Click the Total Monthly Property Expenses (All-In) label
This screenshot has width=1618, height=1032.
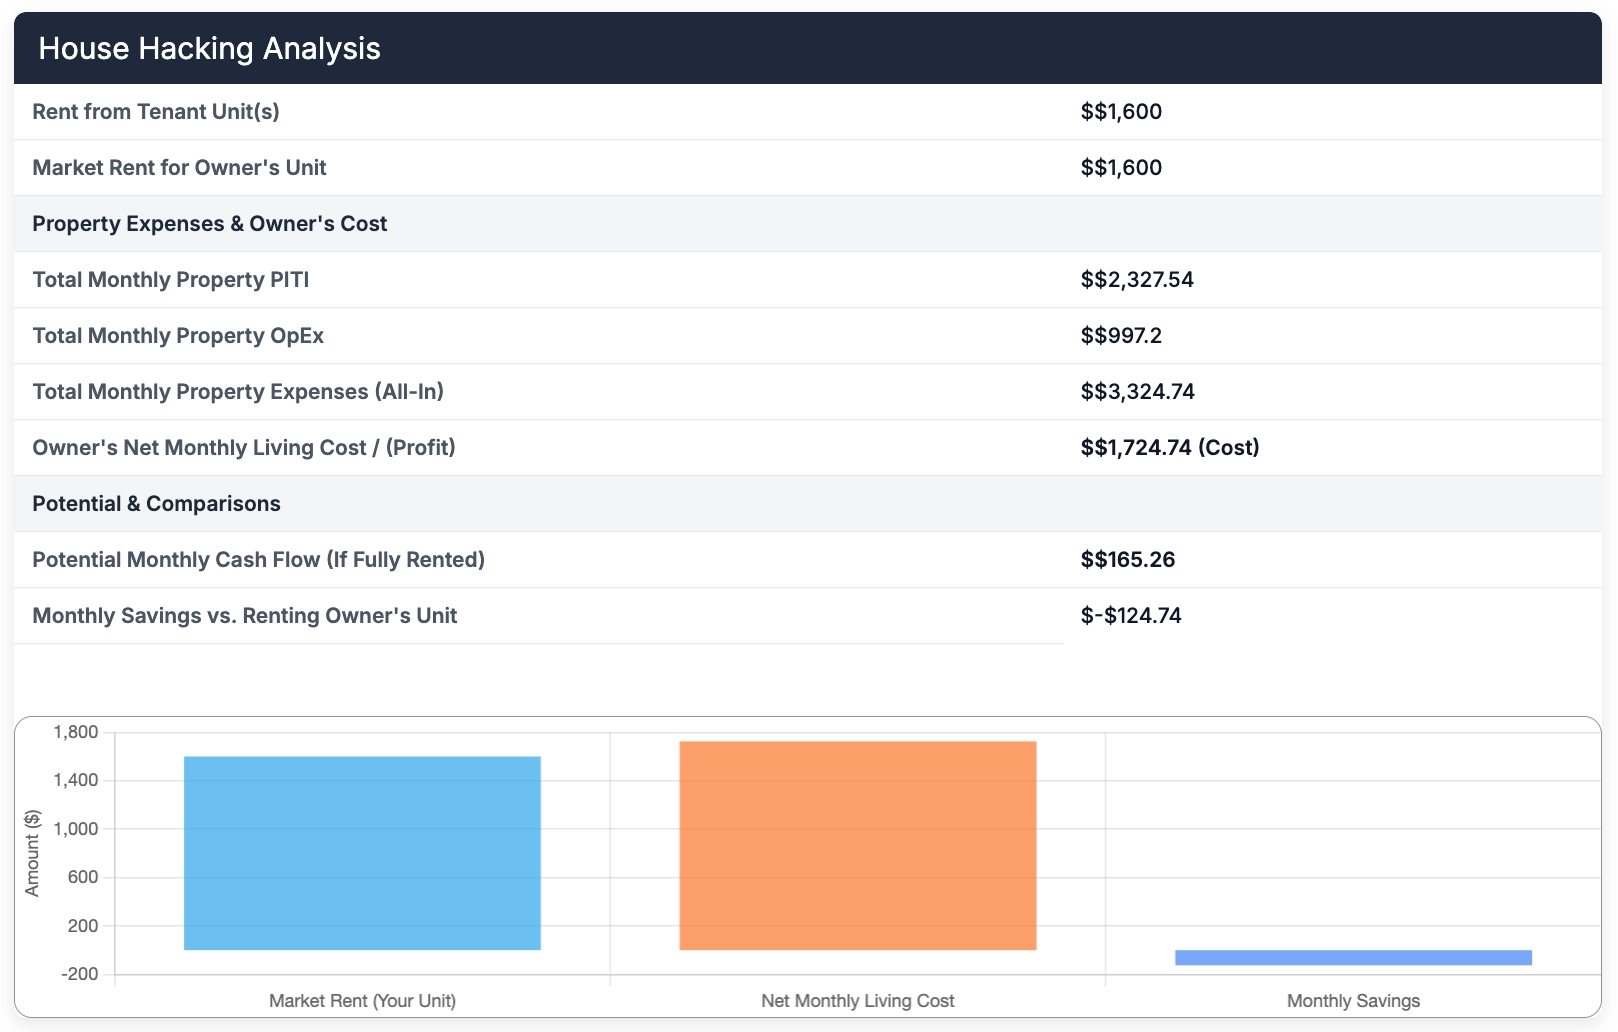(238, 392)
